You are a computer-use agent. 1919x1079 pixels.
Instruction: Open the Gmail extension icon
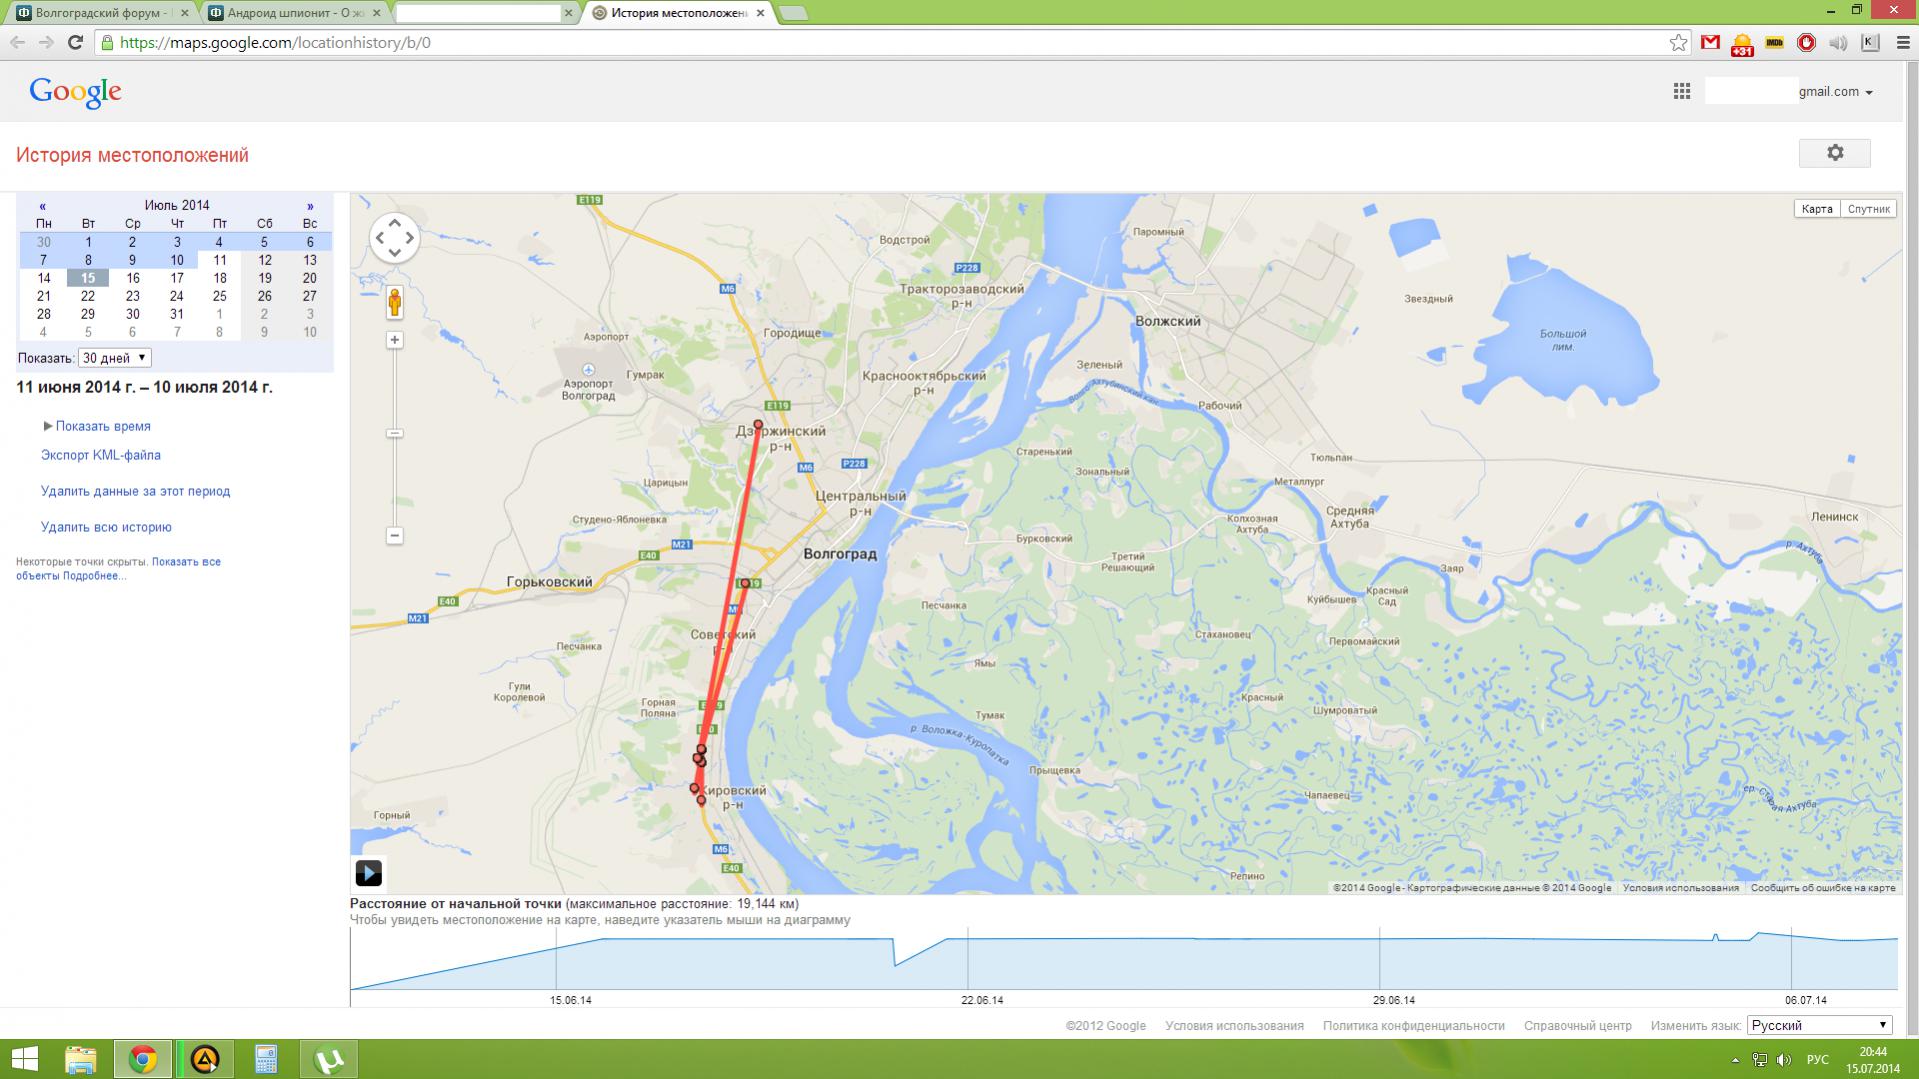1711,42
